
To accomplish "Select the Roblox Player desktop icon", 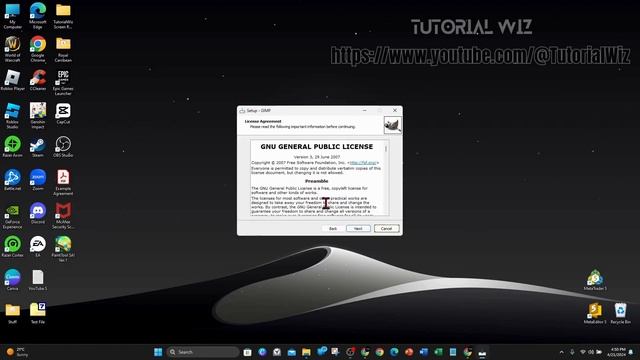I will (13, 80).
